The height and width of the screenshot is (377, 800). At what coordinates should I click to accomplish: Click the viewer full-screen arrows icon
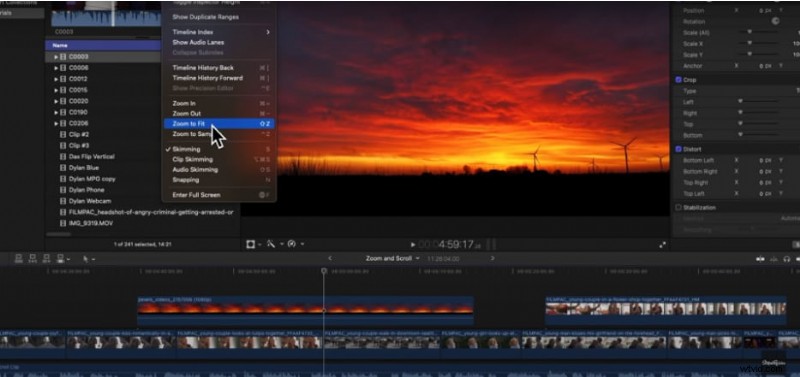point(662,245)
